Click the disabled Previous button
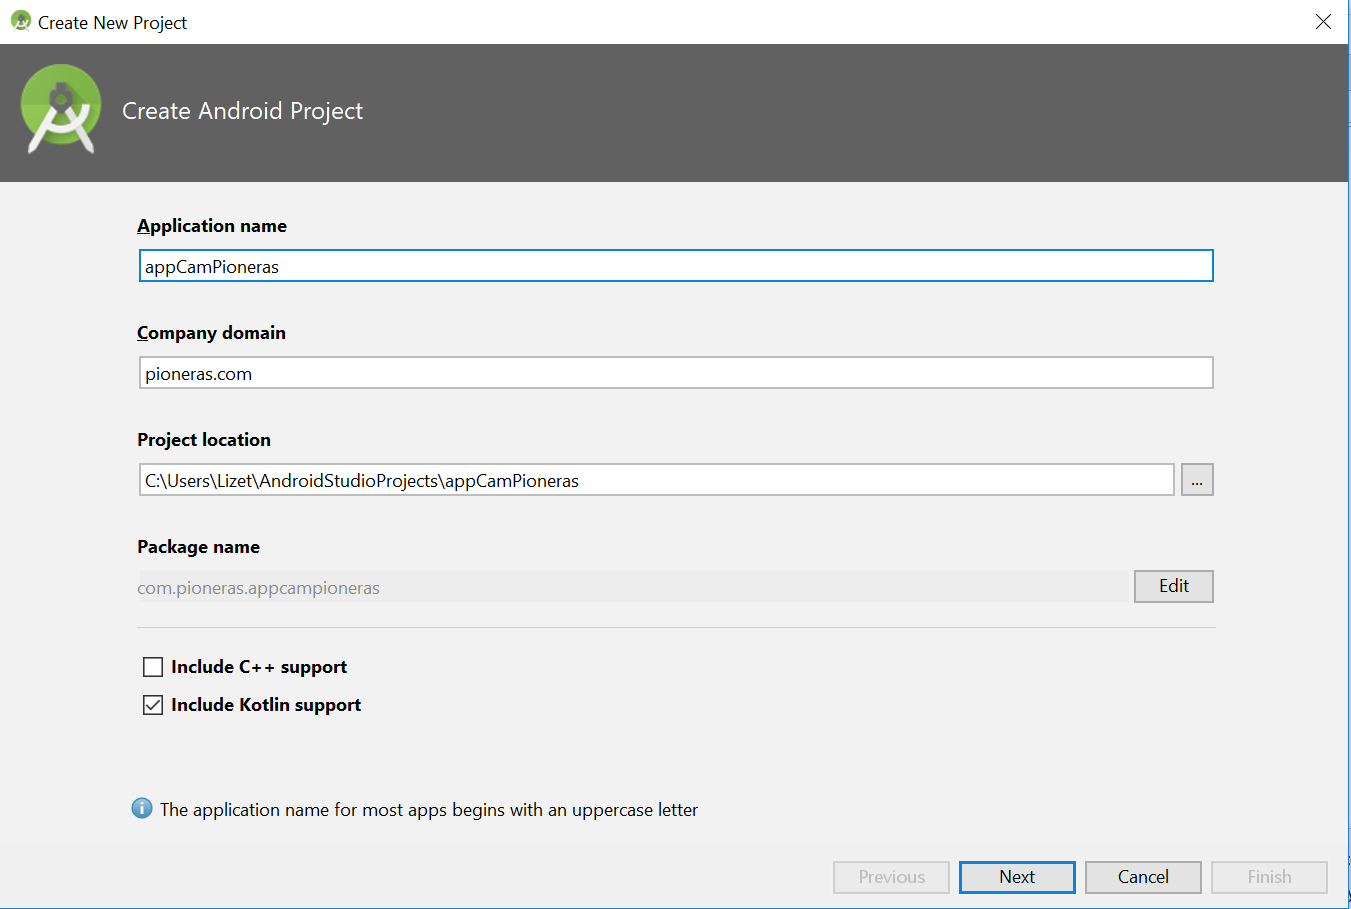Image resolution: width=1351 pixels, height=909 pixels. click(x=891, y=877)
